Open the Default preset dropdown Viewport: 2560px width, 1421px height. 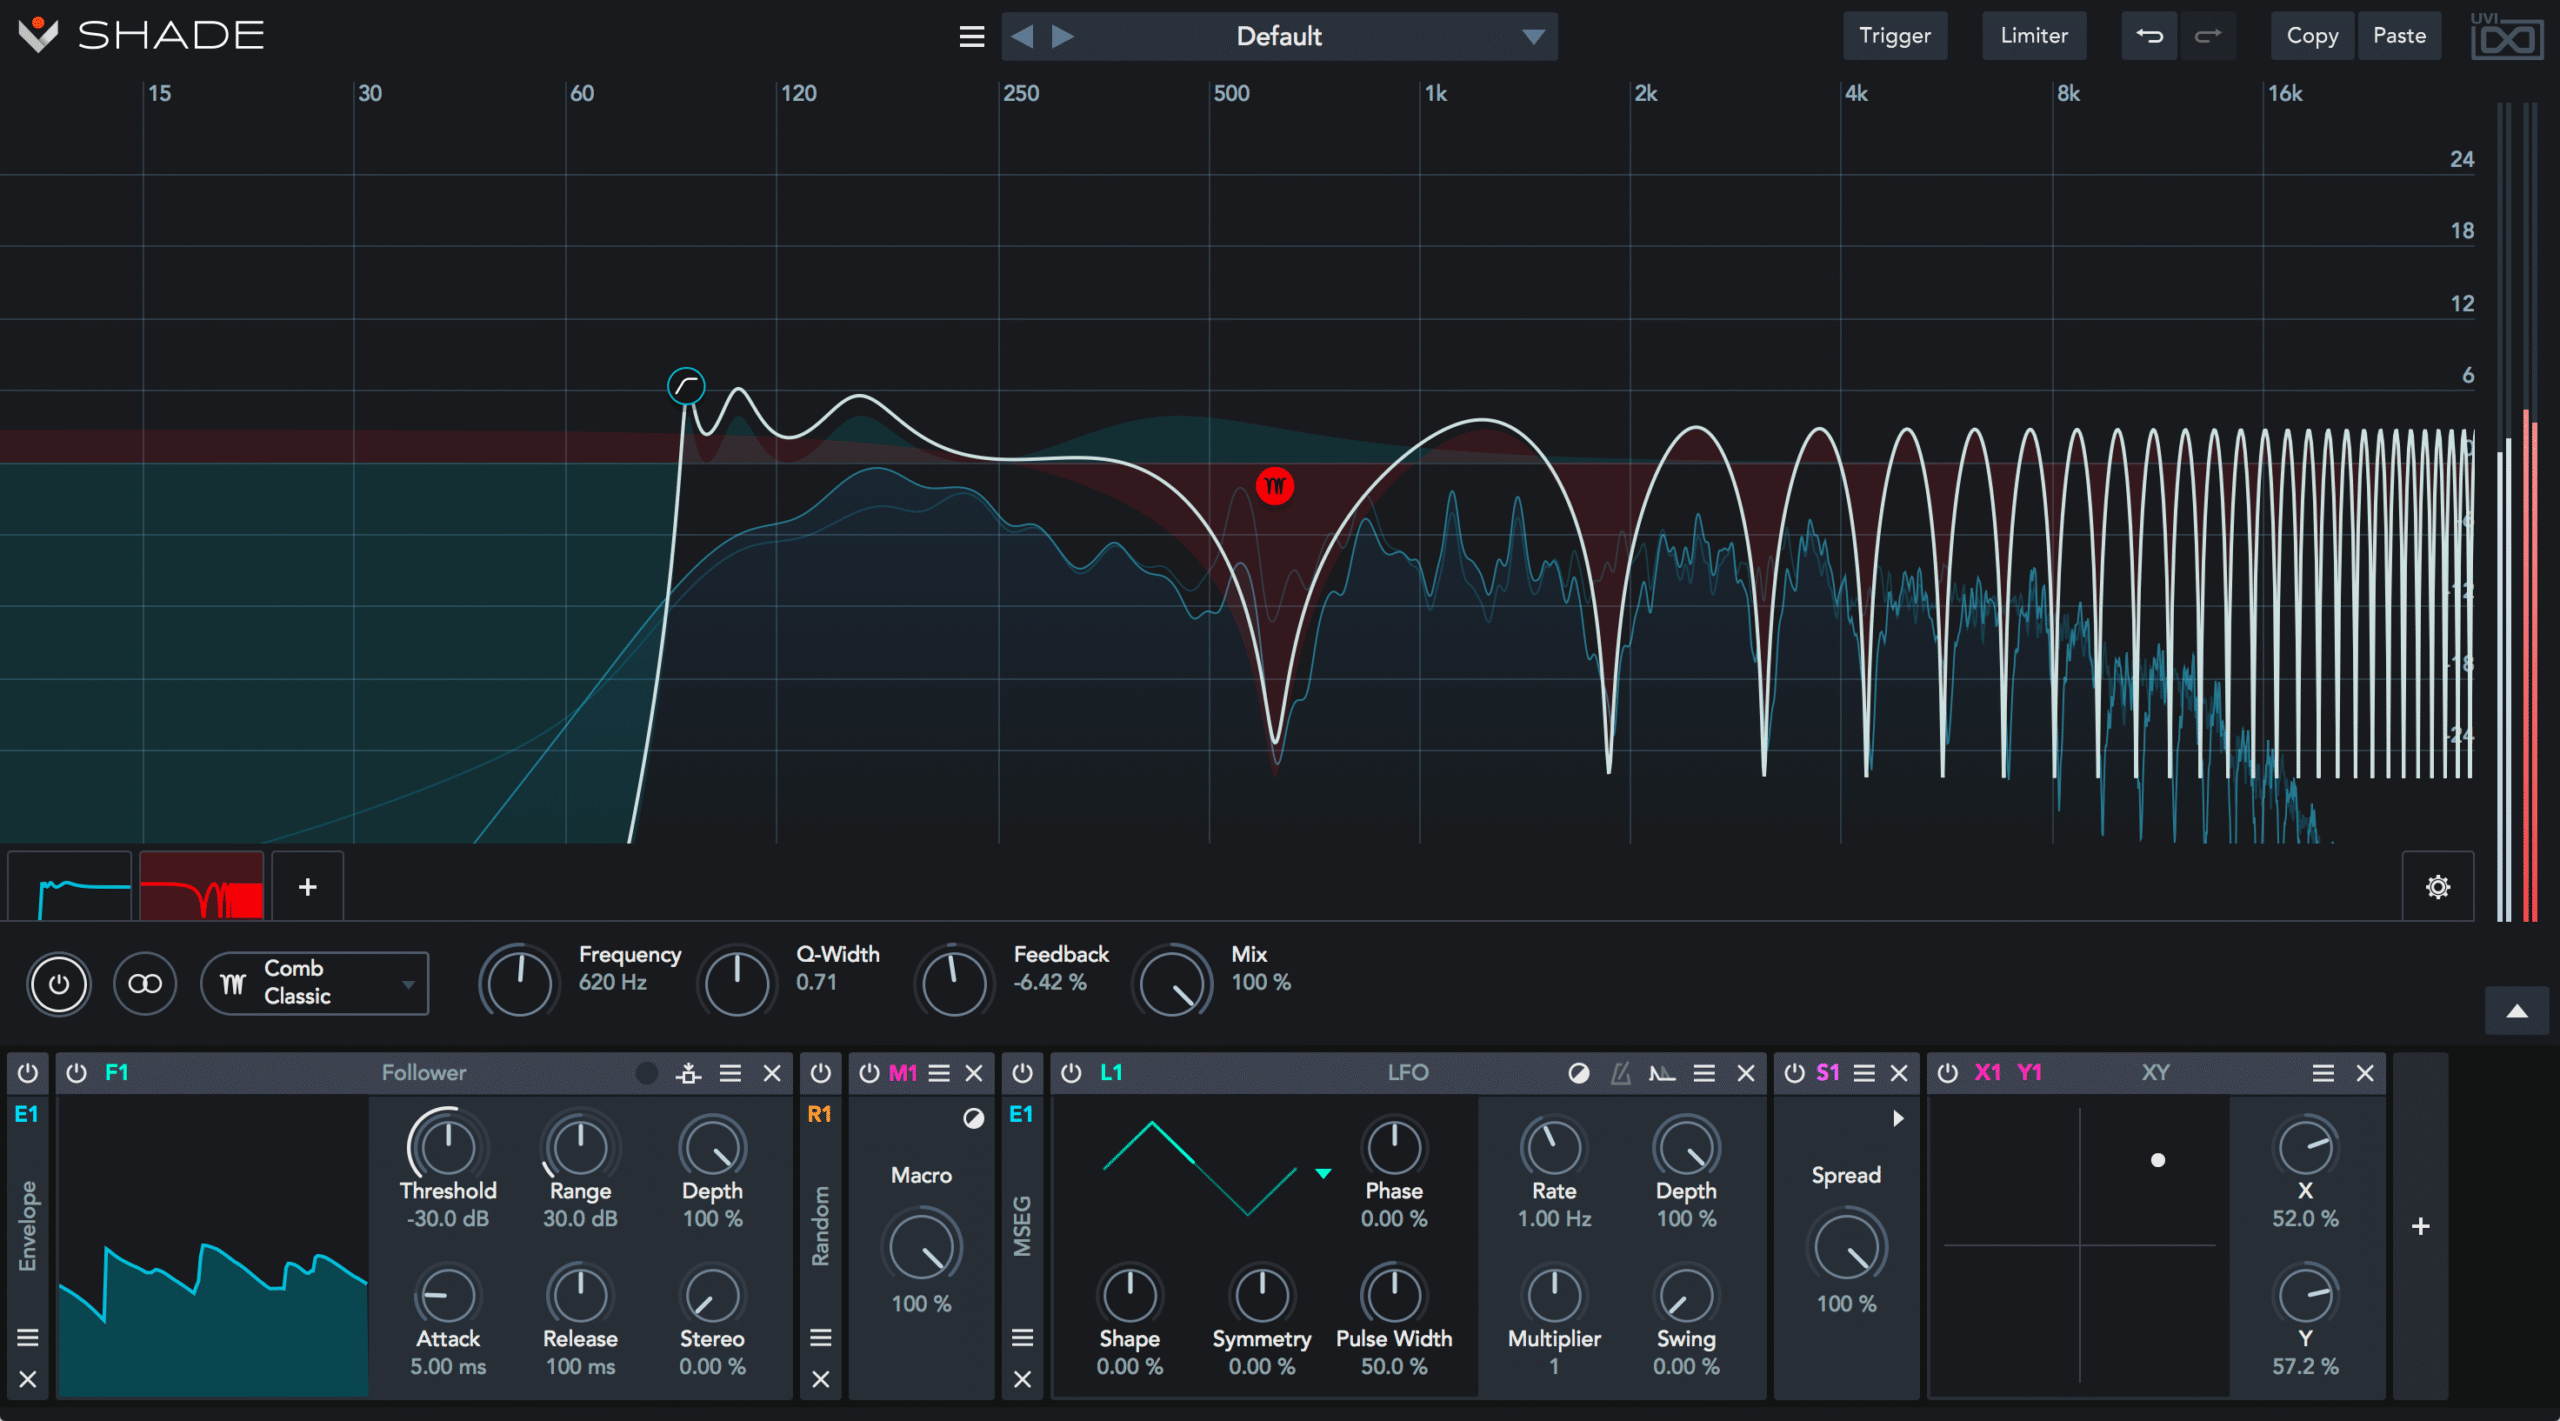1532,37
